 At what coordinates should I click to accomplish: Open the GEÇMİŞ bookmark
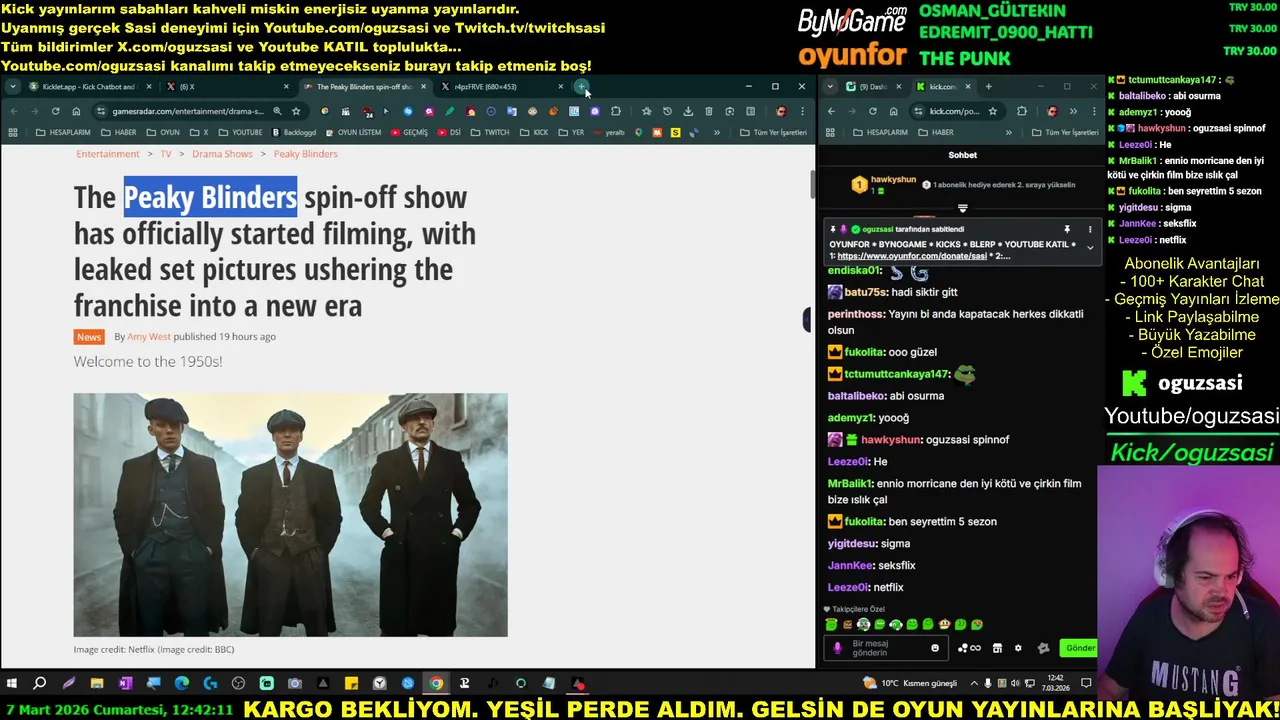409,132
